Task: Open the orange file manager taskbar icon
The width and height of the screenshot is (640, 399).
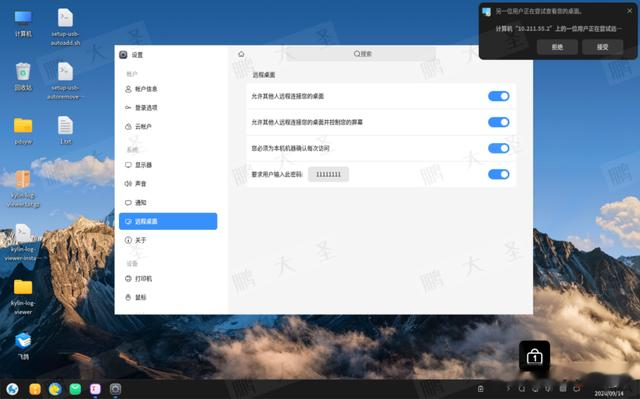Action: [x=35, y=389]
